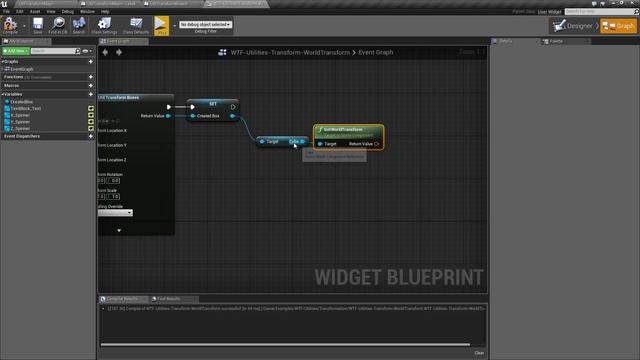Toggle visibility eye for Y_Spinner variable

click(x=91, y=122)
